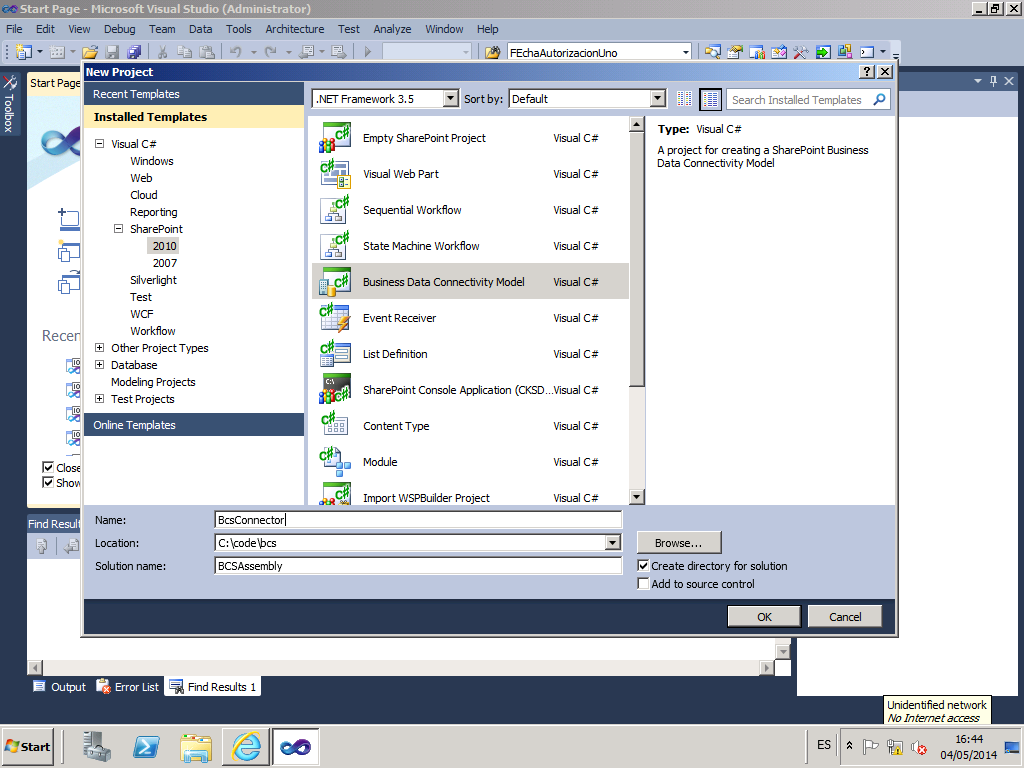Open the Sort by dropdown
The width and height of the screenshot is (1024, 768).
click(x=657, y=99)
